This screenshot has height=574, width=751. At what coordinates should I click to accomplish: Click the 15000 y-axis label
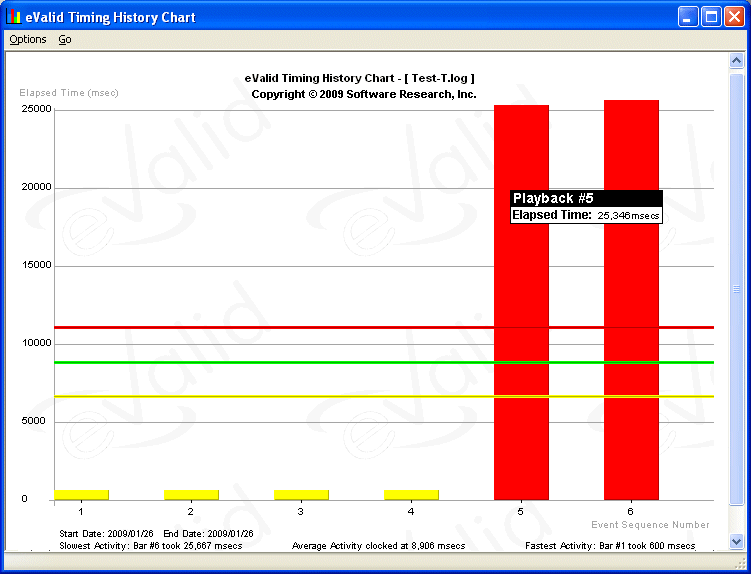(36, 265)
